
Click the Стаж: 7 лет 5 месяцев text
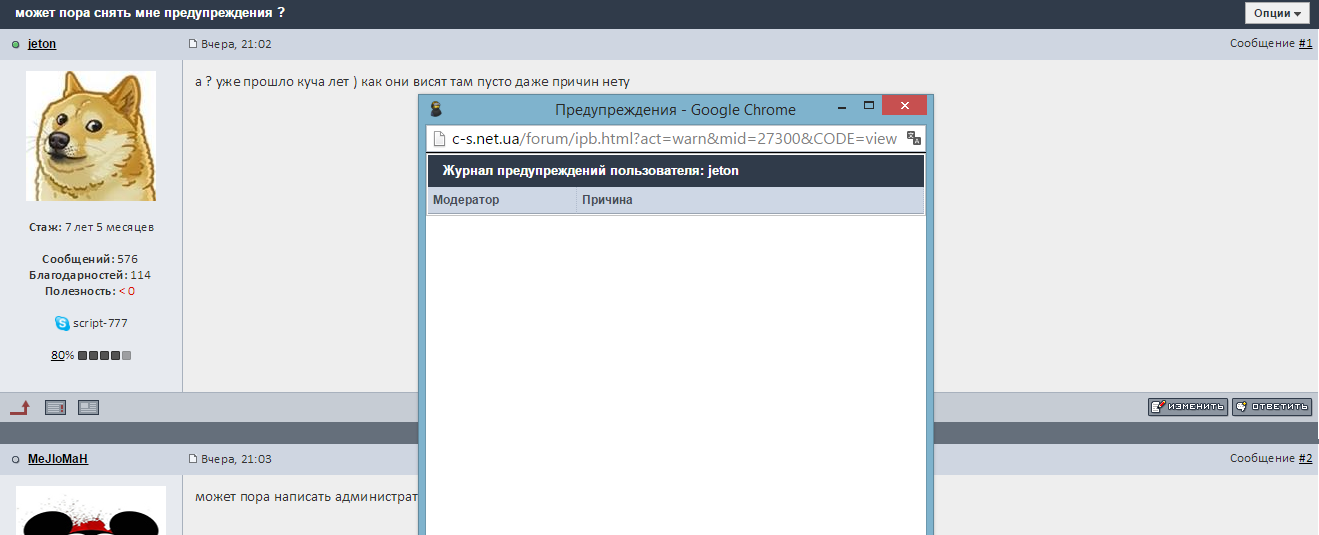91,227
